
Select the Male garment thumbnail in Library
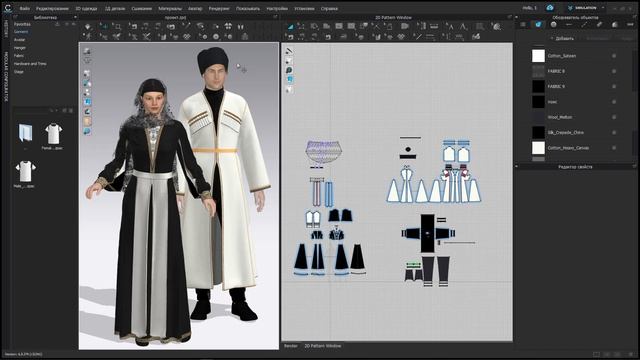(x=25, y=173)
